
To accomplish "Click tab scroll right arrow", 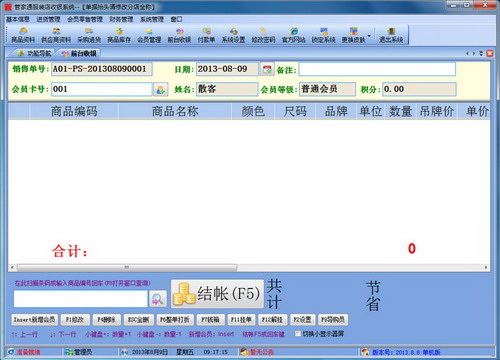I will tap(474, 53).
